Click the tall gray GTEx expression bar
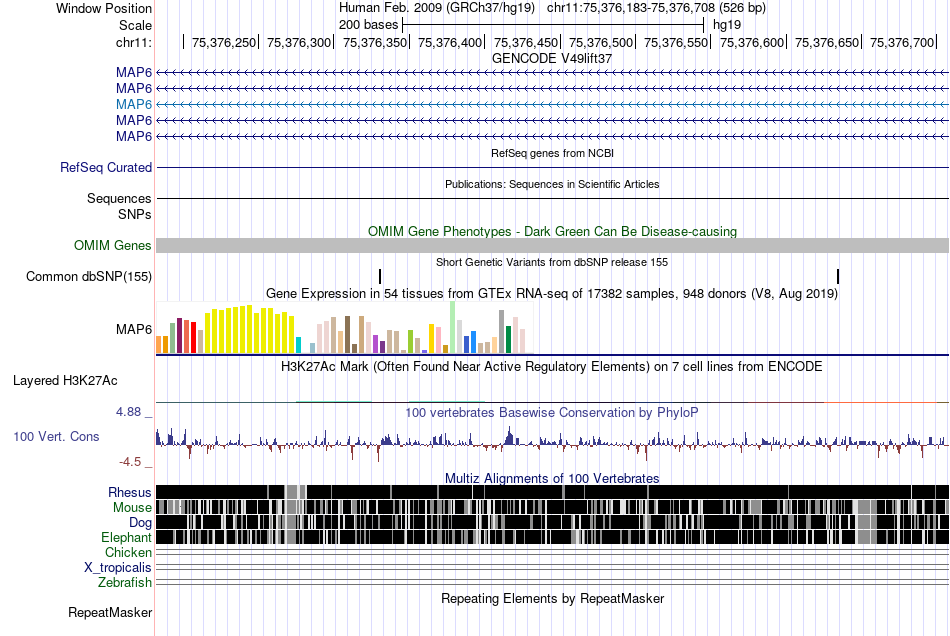 502,331
